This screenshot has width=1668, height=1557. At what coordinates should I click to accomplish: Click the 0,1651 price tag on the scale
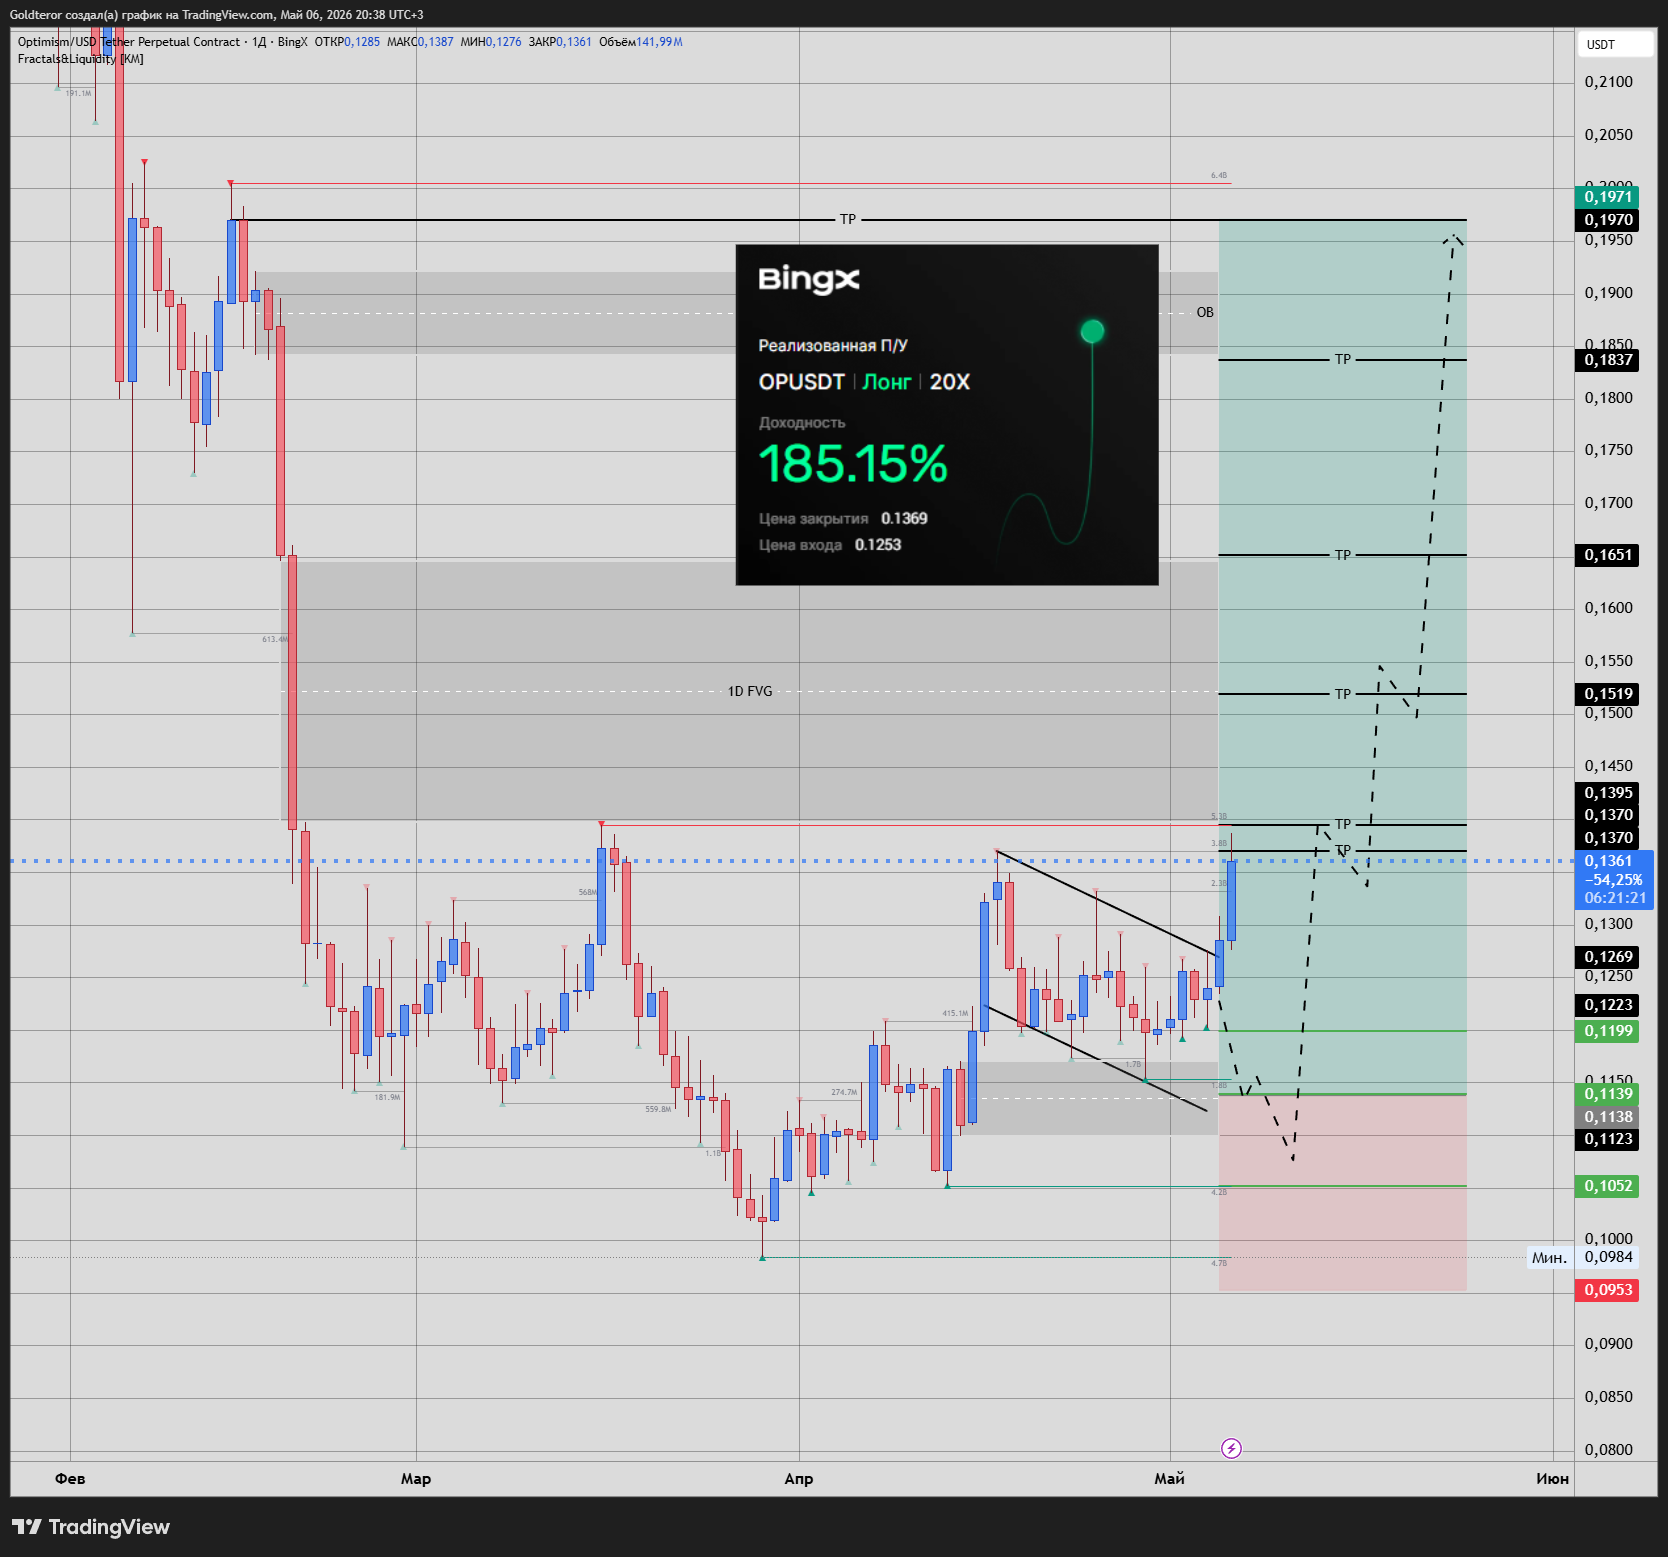[x=1608, y=555]
